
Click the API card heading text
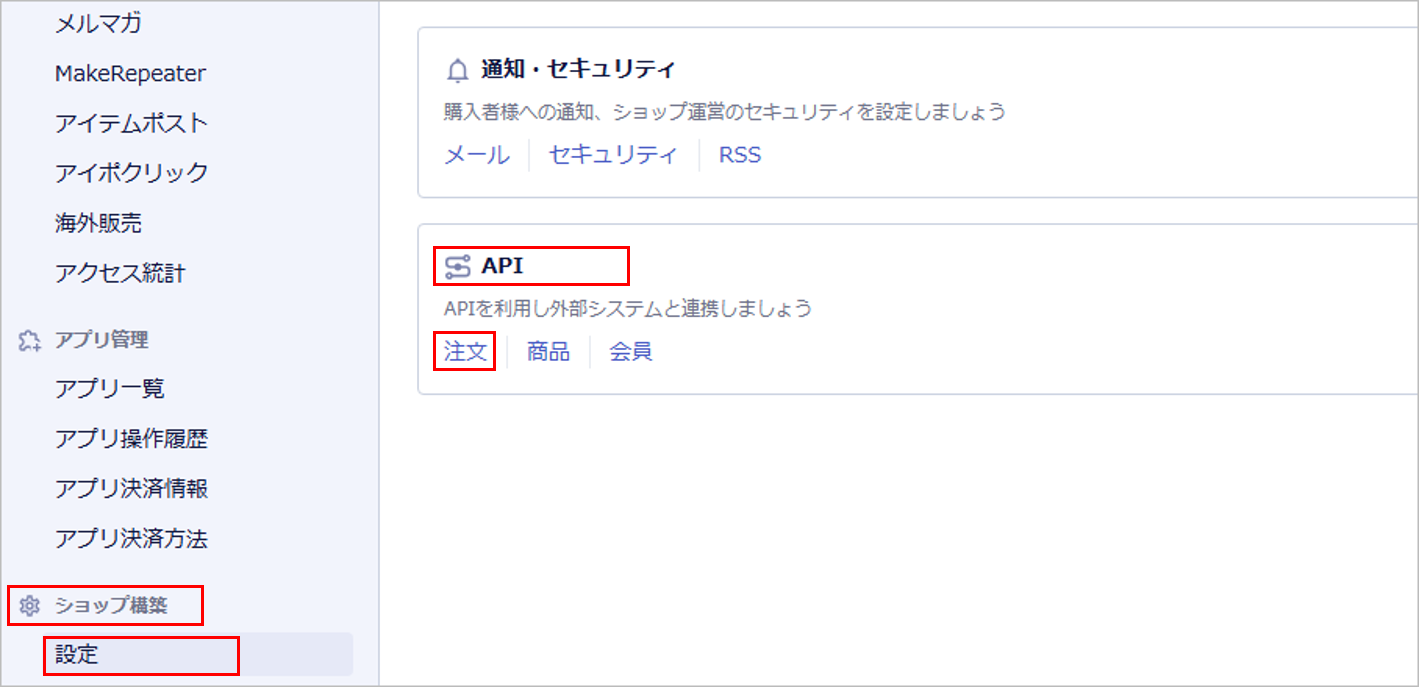502,267
